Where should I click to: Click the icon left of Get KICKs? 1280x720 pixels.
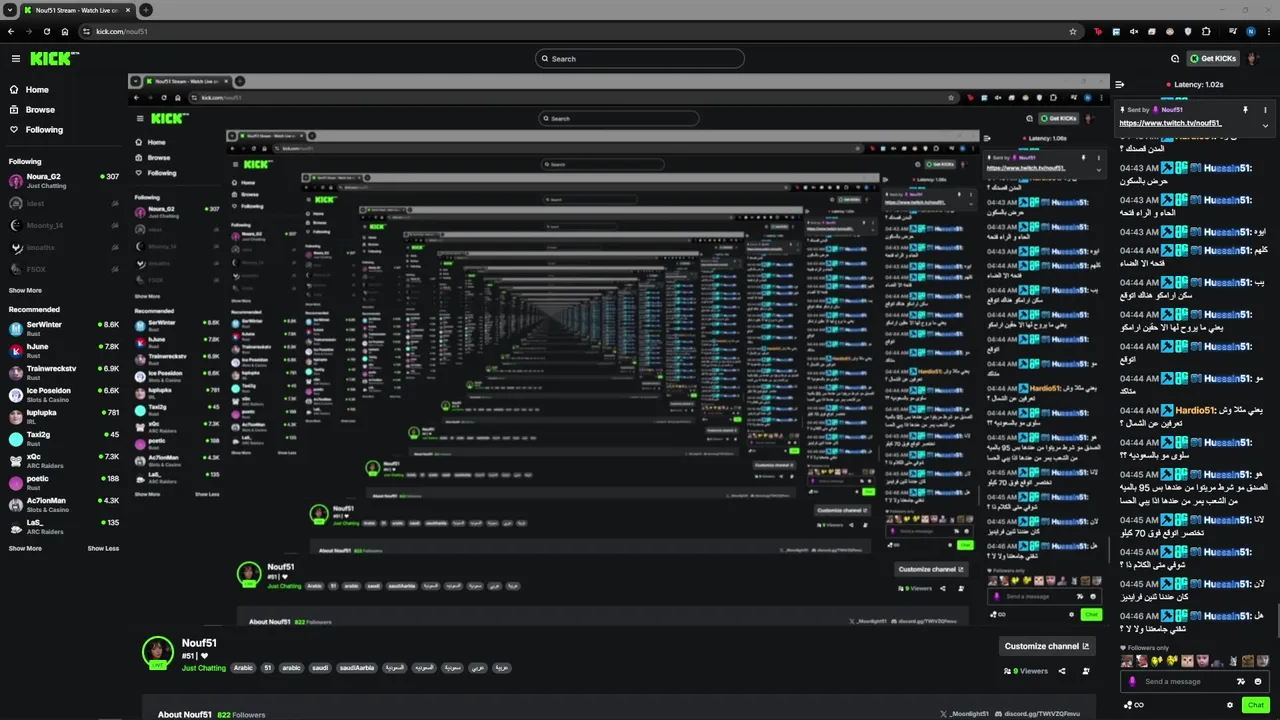(x=1175, y=59)
